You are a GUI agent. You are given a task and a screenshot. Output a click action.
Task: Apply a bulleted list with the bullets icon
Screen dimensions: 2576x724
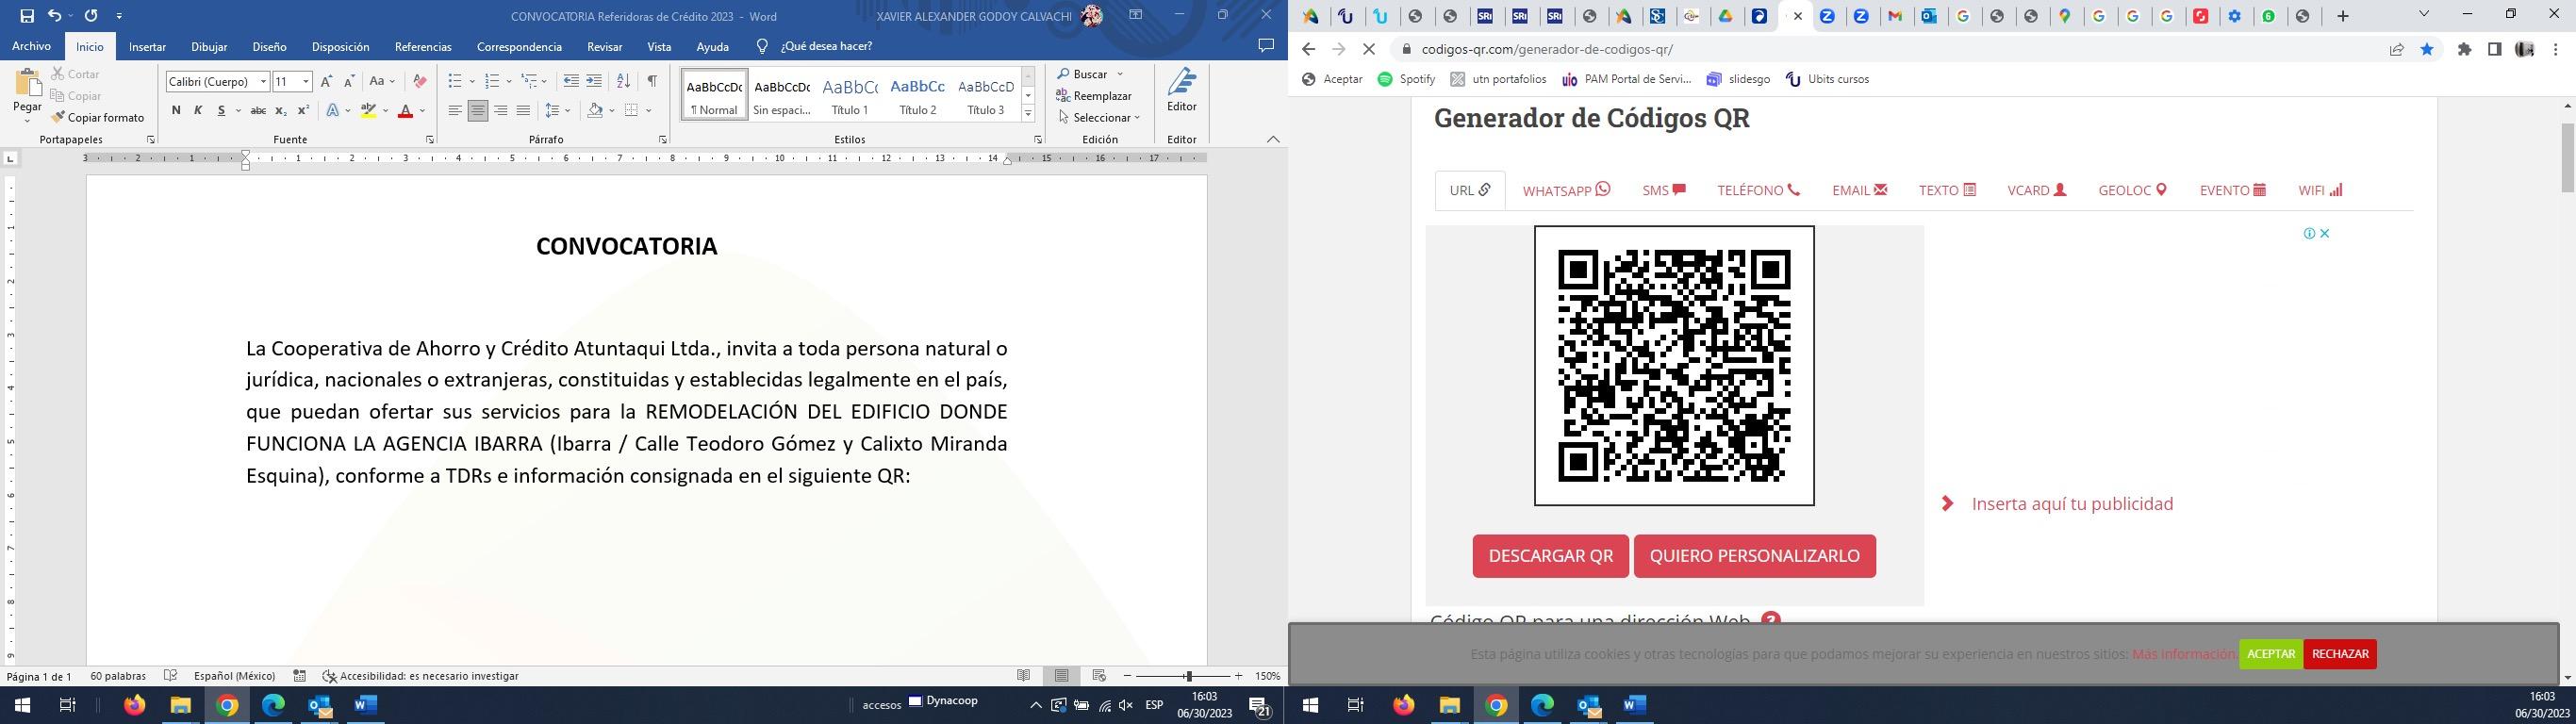coord(454,81)
